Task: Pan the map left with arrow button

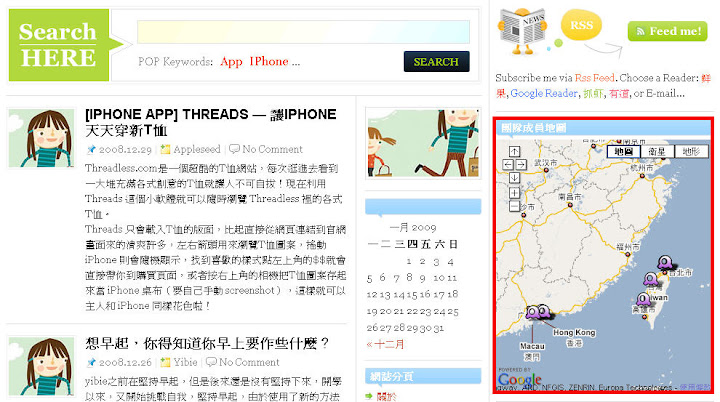Action: pyautogui.click(x=508, y=164)
